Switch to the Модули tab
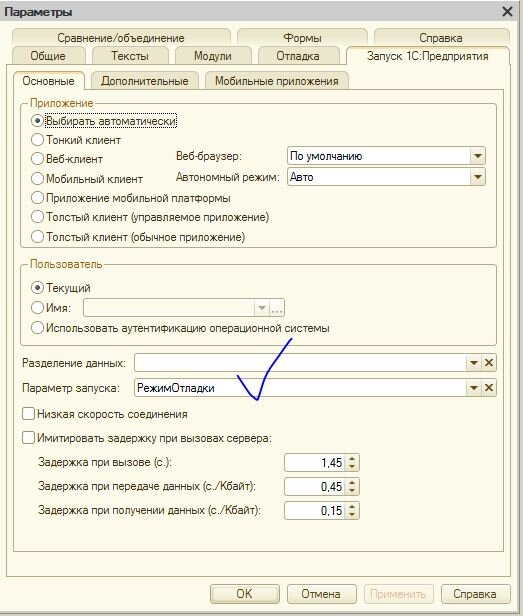 pos(213,56)
